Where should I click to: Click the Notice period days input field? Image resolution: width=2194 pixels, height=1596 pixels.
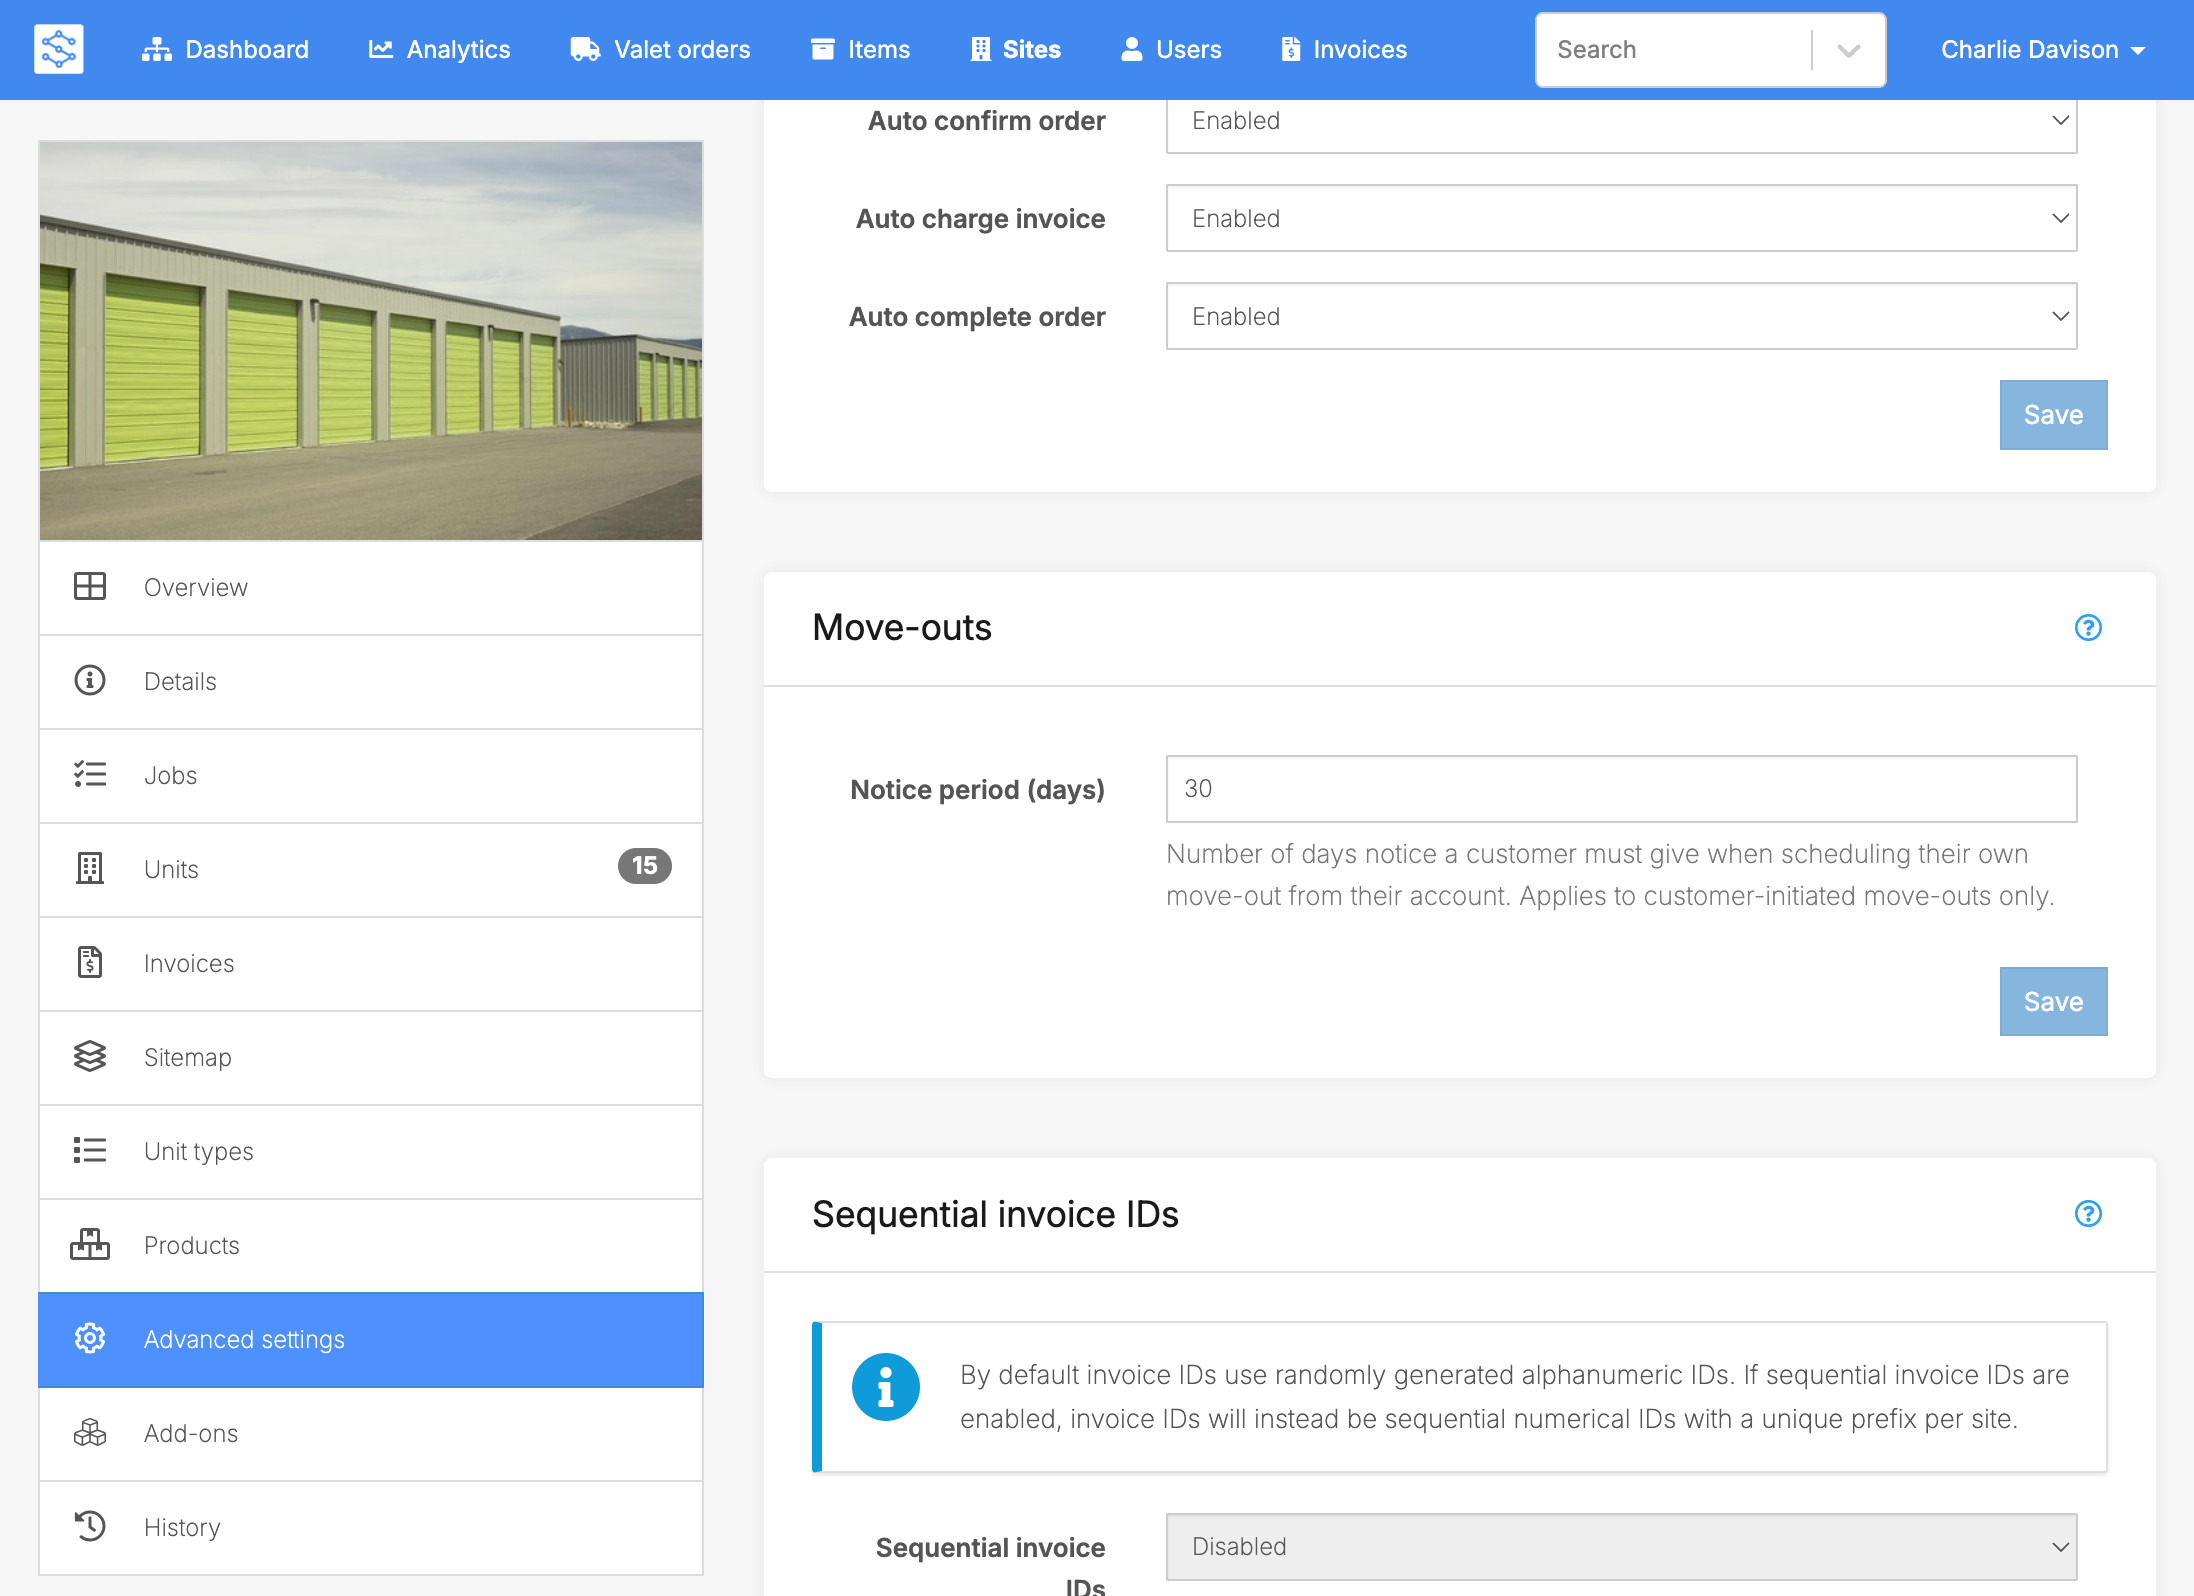1621,789
